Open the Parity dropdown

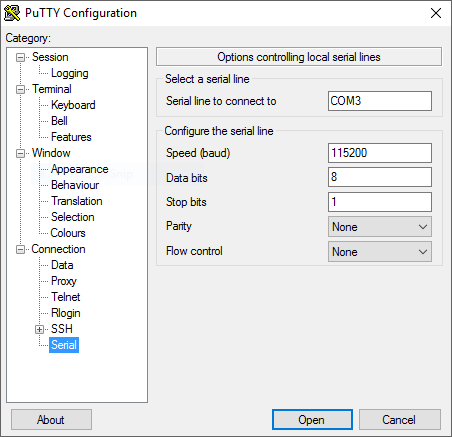coord(380,227)
